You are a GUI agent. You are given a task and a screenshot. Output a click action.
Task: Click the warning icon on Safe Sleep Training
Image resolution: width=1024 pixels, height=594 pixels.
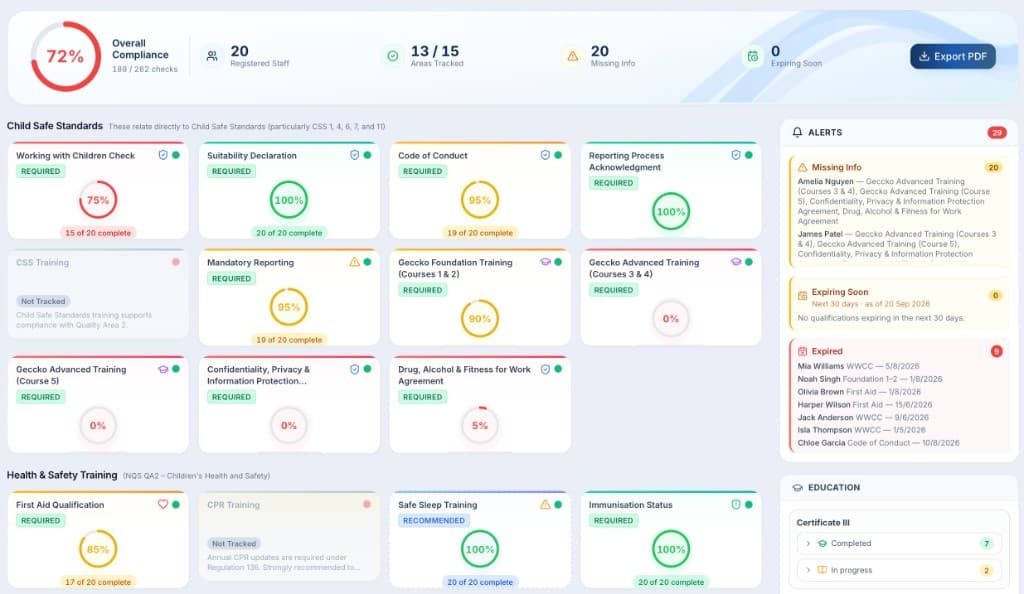545,504
